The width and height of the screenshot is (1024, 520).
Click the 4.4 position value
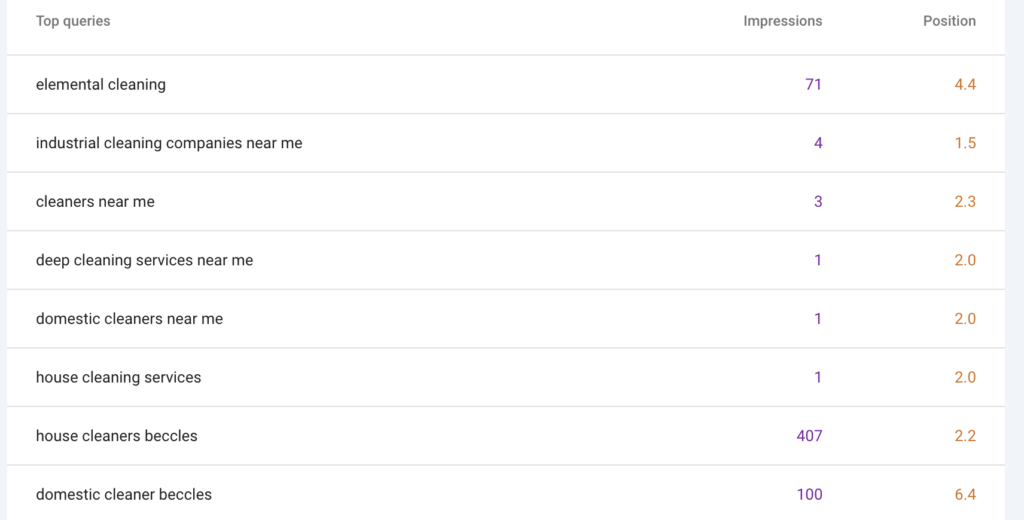point(964,85)
